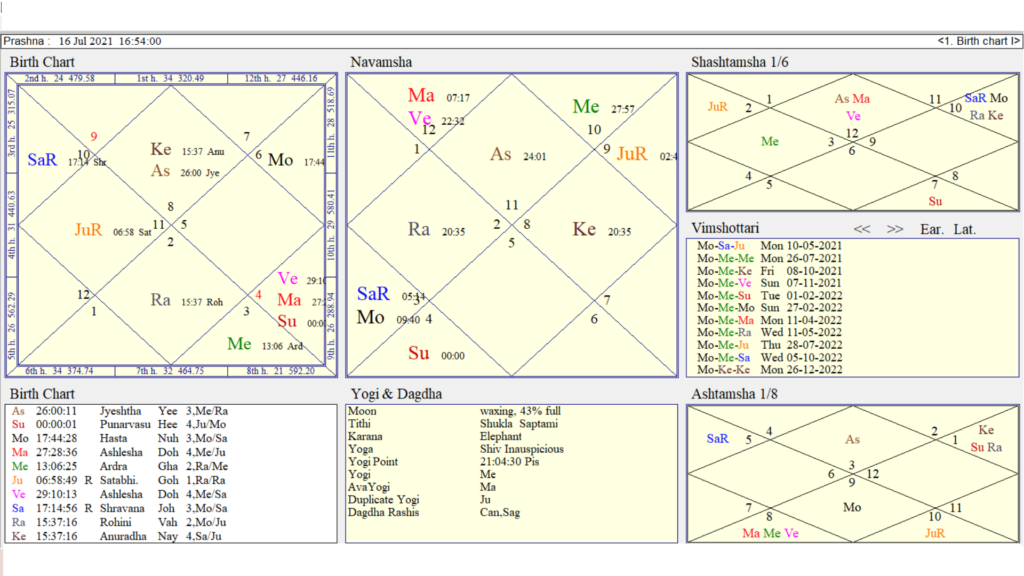Click the Dagdha Rashis 'Can,Sag' row
This screenshot has height=576, width=1024.
[x=434, y=513]
